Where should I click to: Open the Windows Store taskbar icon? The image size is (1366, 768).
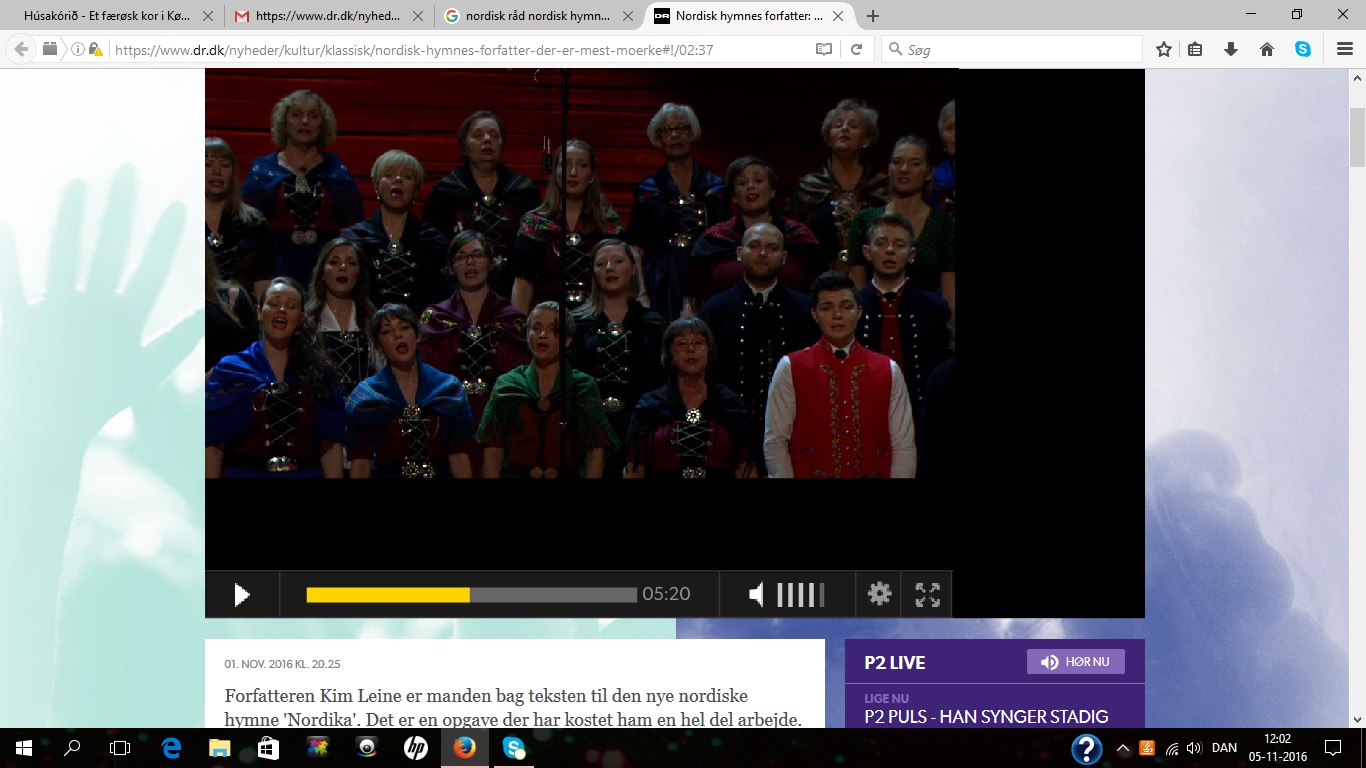pos(268,748)
